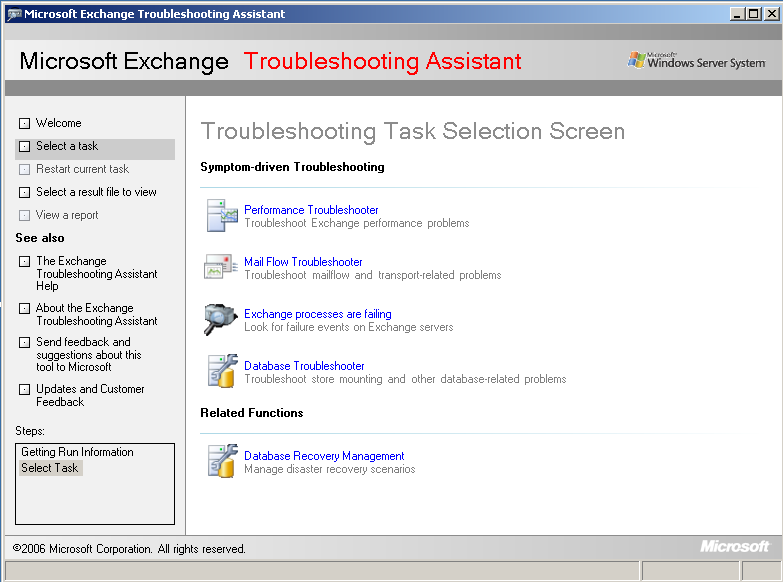Viewport: 783px width, 582px height.
Task: Click the bullet icon beside Select a result file
Action: (24, 192)
